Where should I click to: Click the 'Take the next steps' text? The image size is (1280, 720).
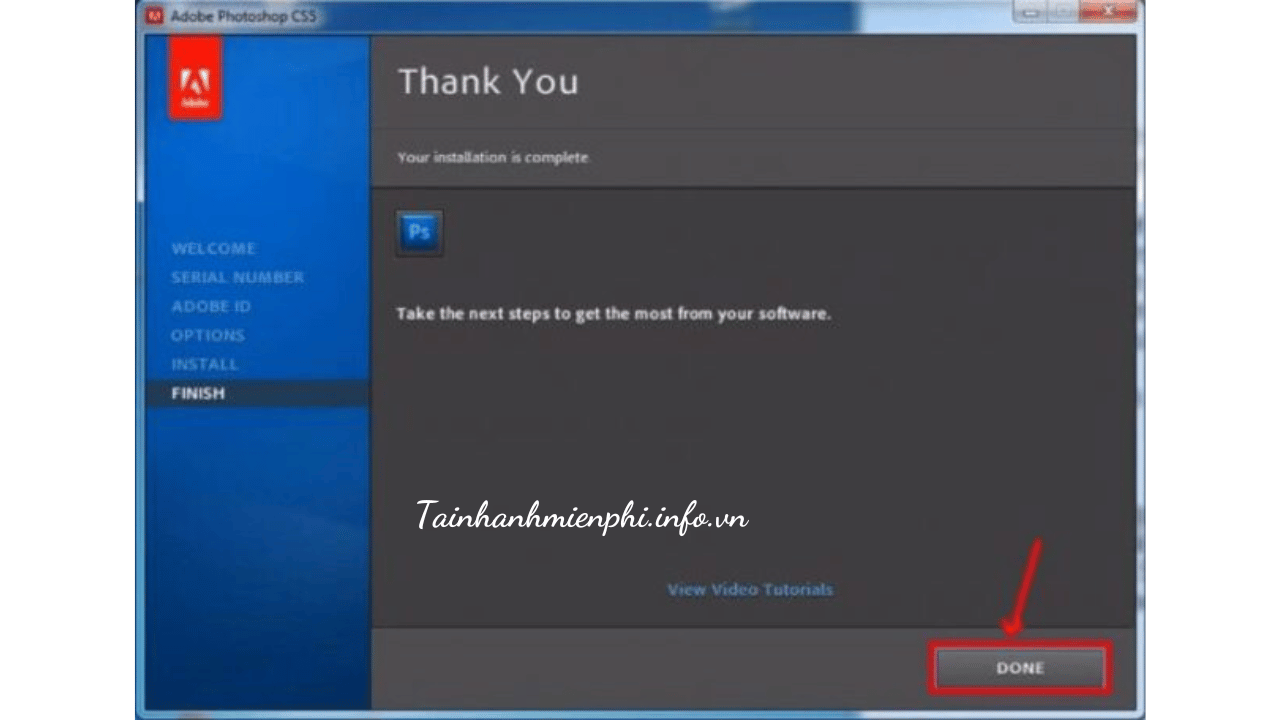(x=613, y=313)
